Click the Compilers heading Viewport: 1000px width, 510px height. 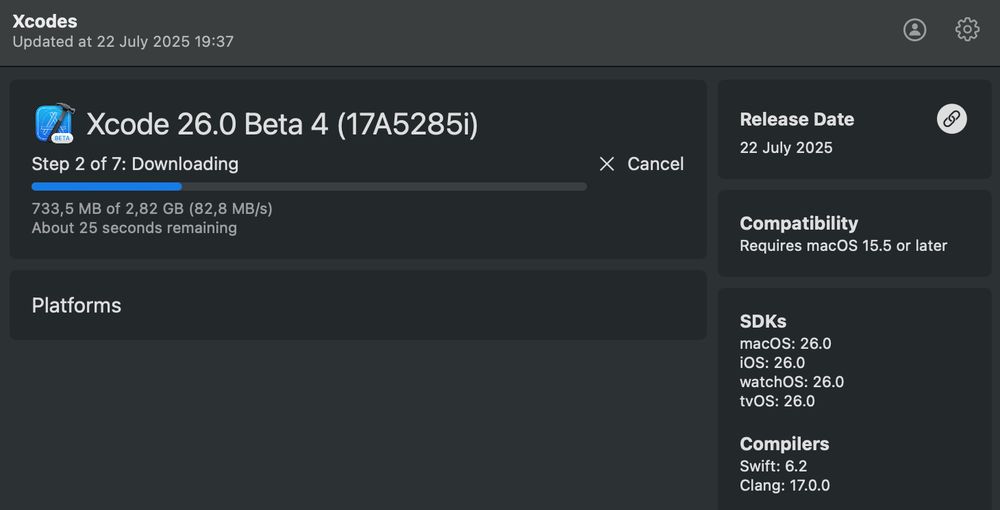pyautogui.click(x=784, y=444)
